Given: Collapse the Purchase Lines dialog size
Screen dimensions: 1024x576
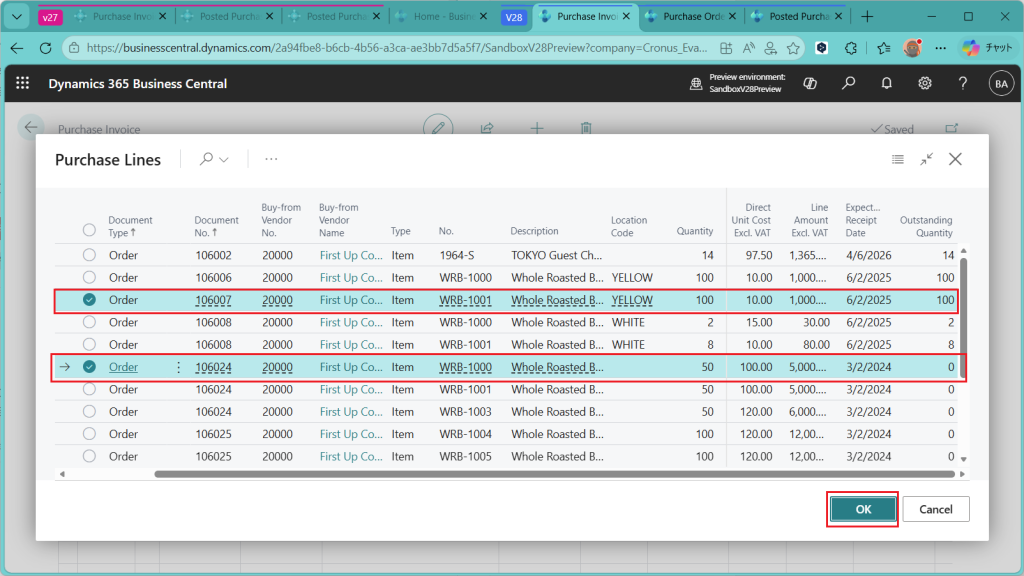Looking at the screenshot, I should coord(927,159).
